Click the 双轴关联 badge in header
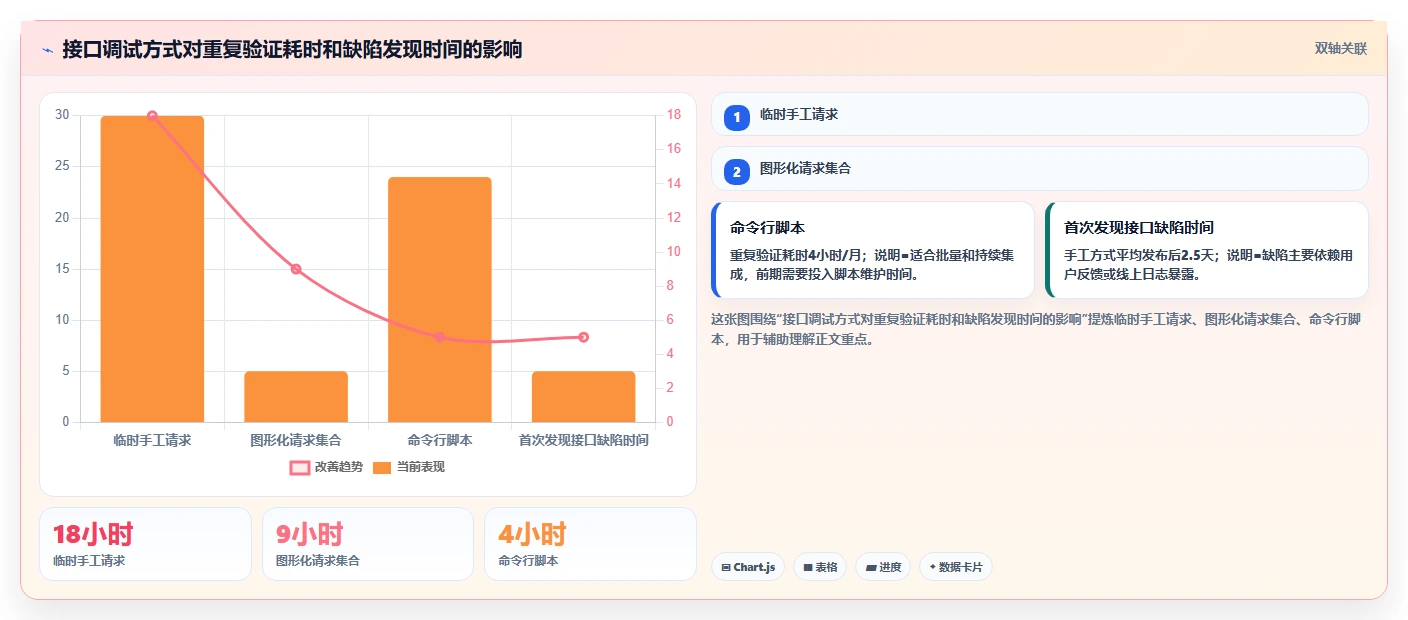The image size is (1408, 620). (x=1340, y=49)
